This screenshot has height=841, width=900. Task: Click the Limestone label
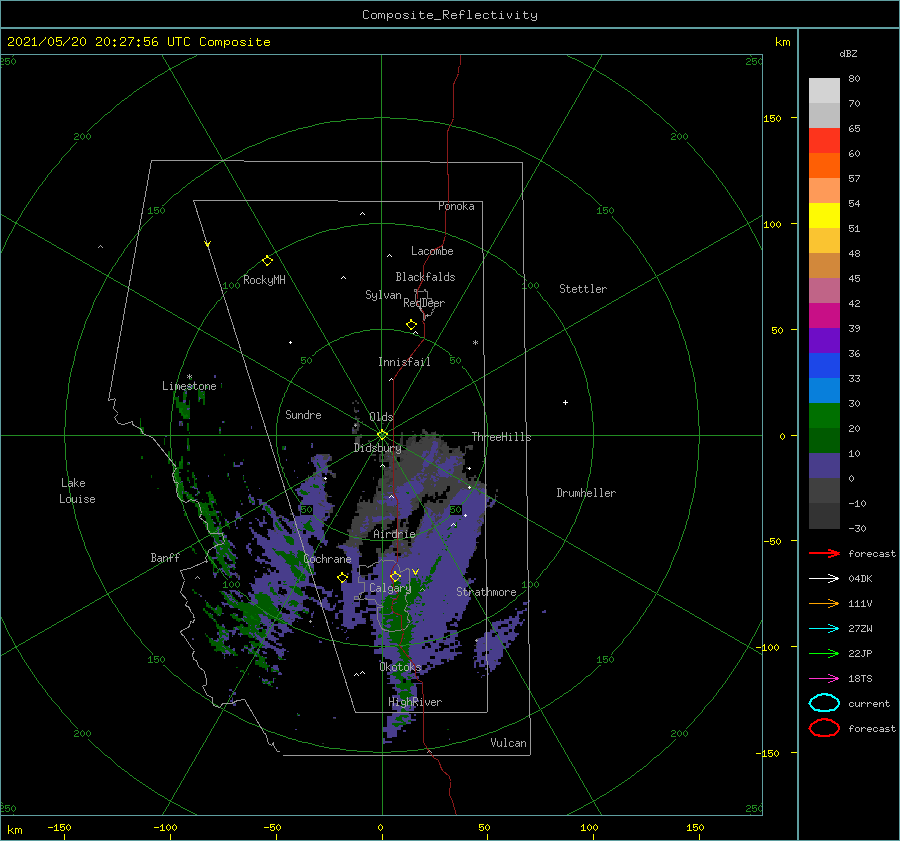point(189,386)
